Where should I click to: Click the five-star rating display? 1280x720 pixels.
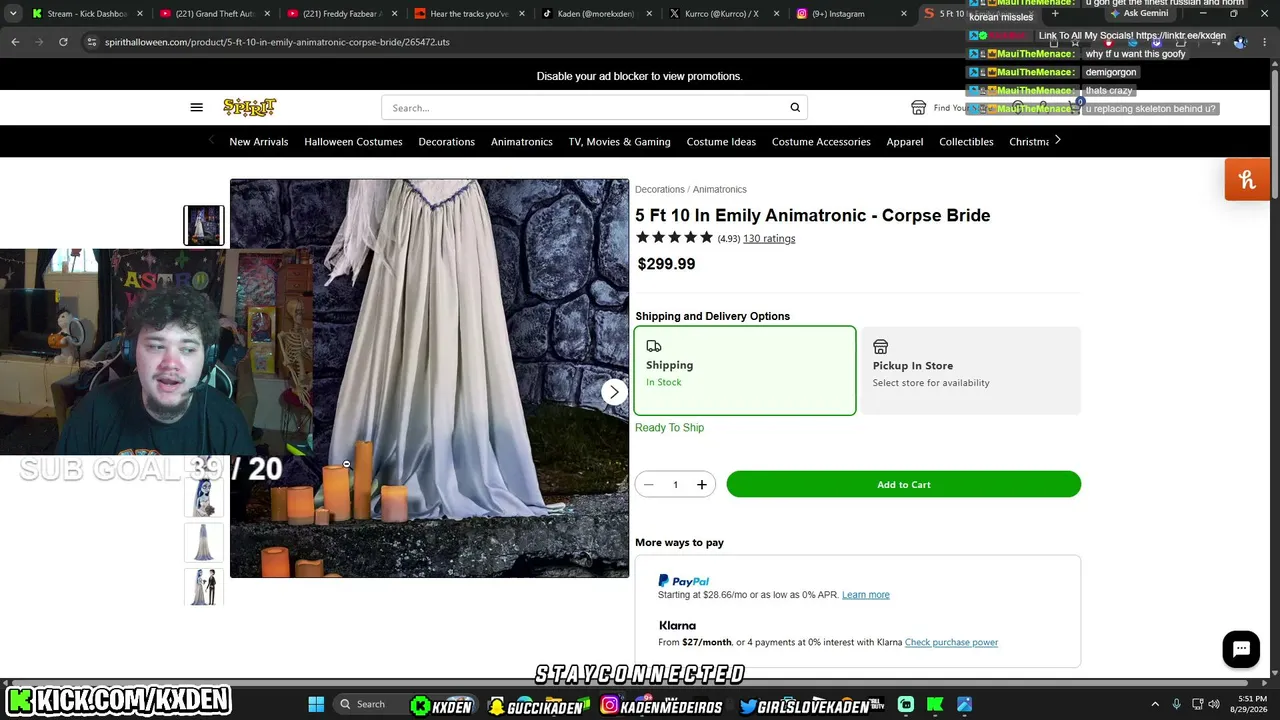click(x=675, y=238)
